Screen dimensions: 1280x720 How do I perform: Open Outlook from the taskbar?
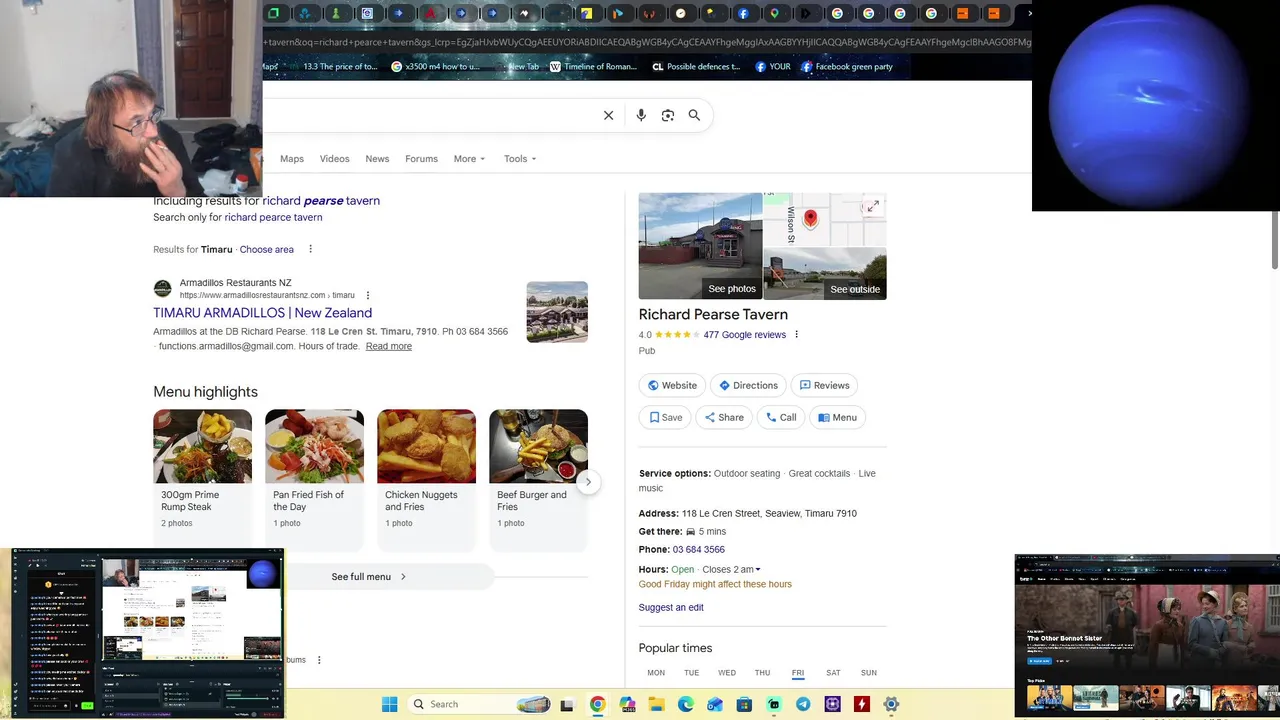[x=715, y=704]
